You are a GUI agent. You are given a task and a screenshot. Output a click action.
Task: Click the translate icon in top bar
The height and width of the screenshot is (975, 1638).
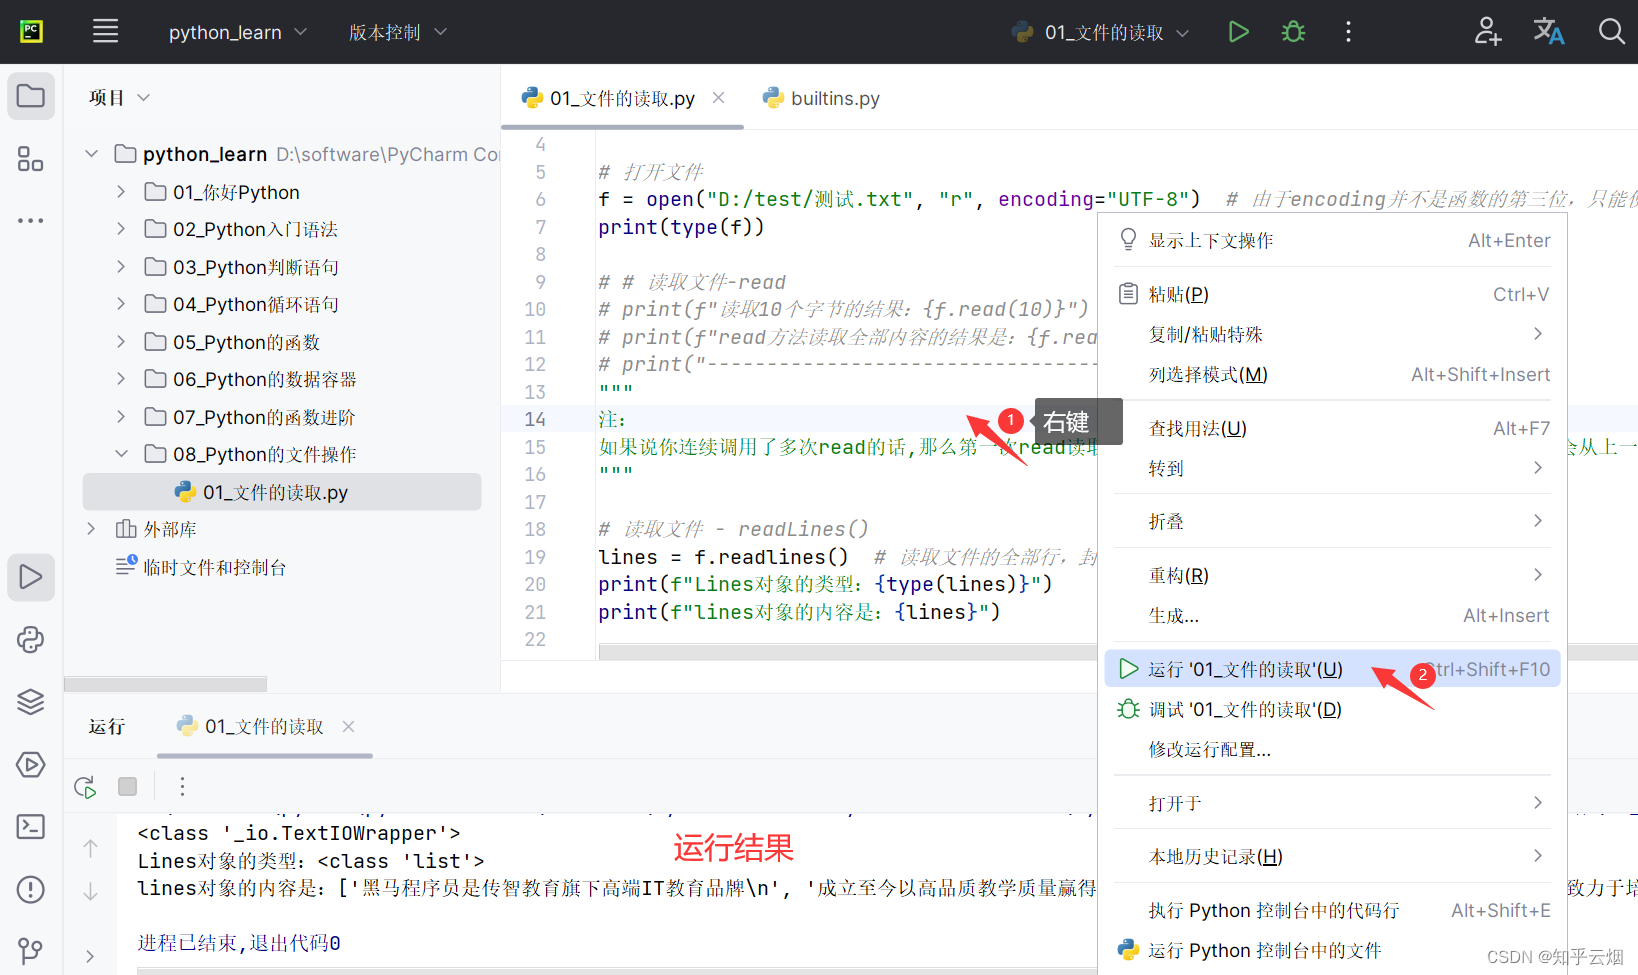[1549, 32]
